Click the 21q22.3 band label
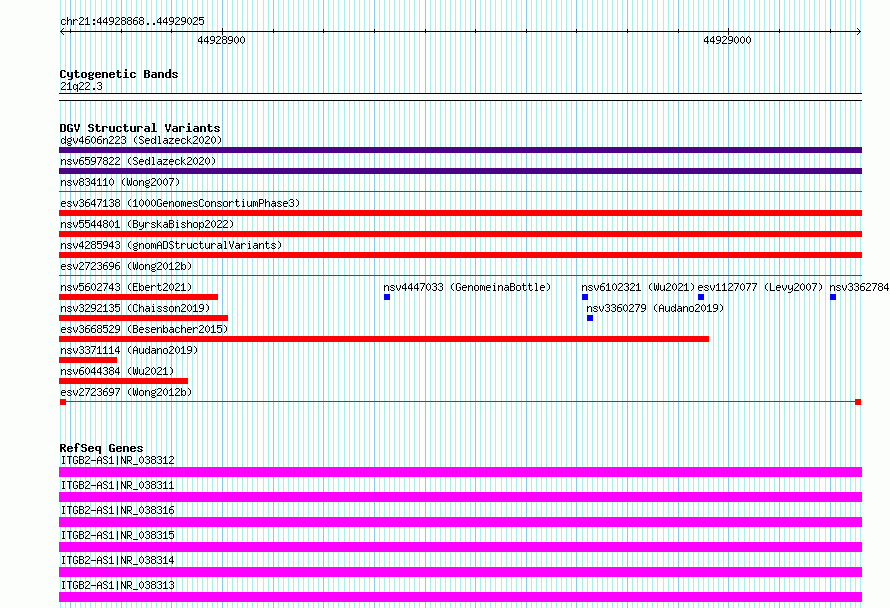This screenshot has height=608, width=890. (x=81, y=86)
